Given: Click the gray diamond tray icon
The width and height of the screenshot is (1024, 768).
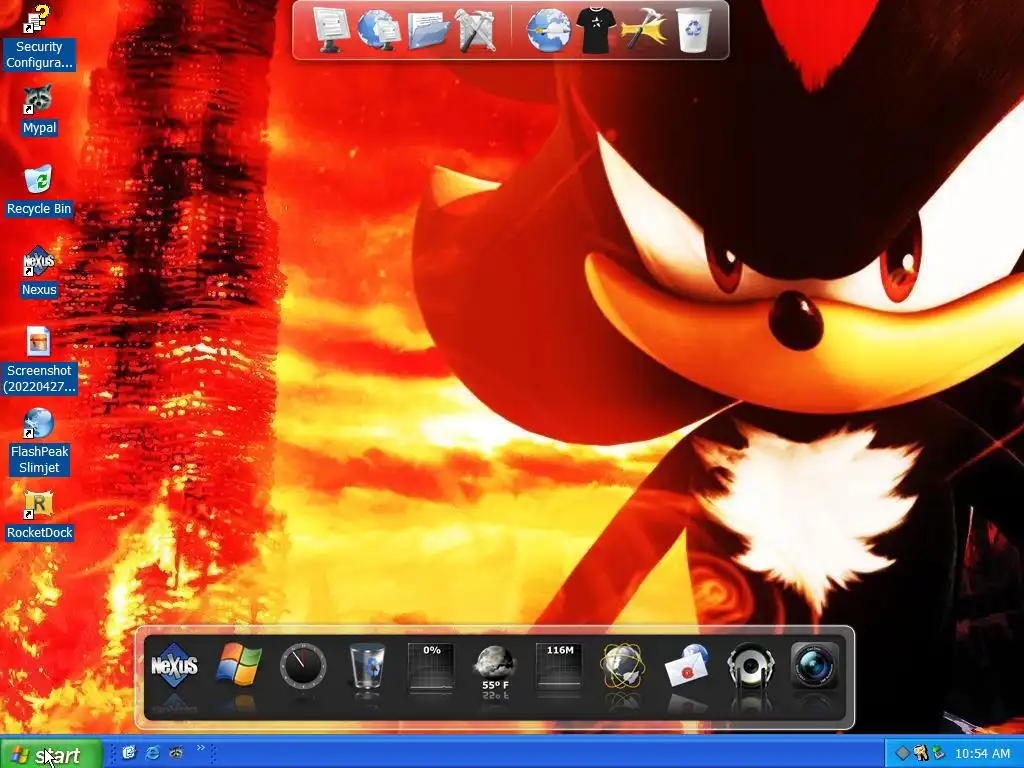Looking at the screenshot, I should tap(903, 754).
